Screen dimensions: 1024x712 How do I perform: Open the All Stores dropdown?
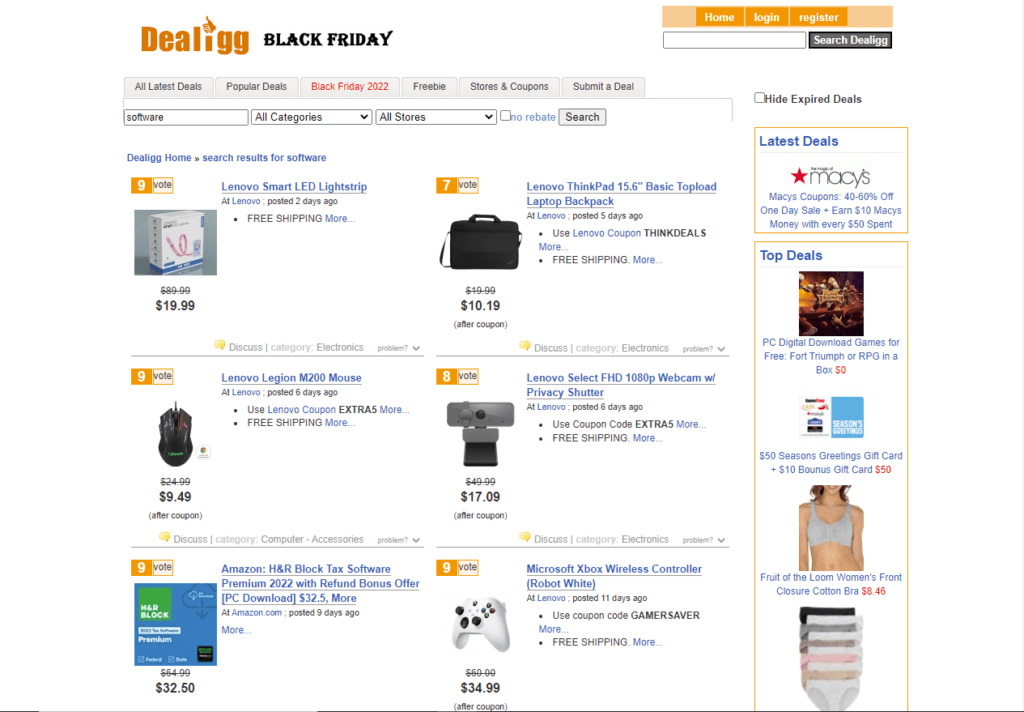pyautogui.click(x=436, y=116)
